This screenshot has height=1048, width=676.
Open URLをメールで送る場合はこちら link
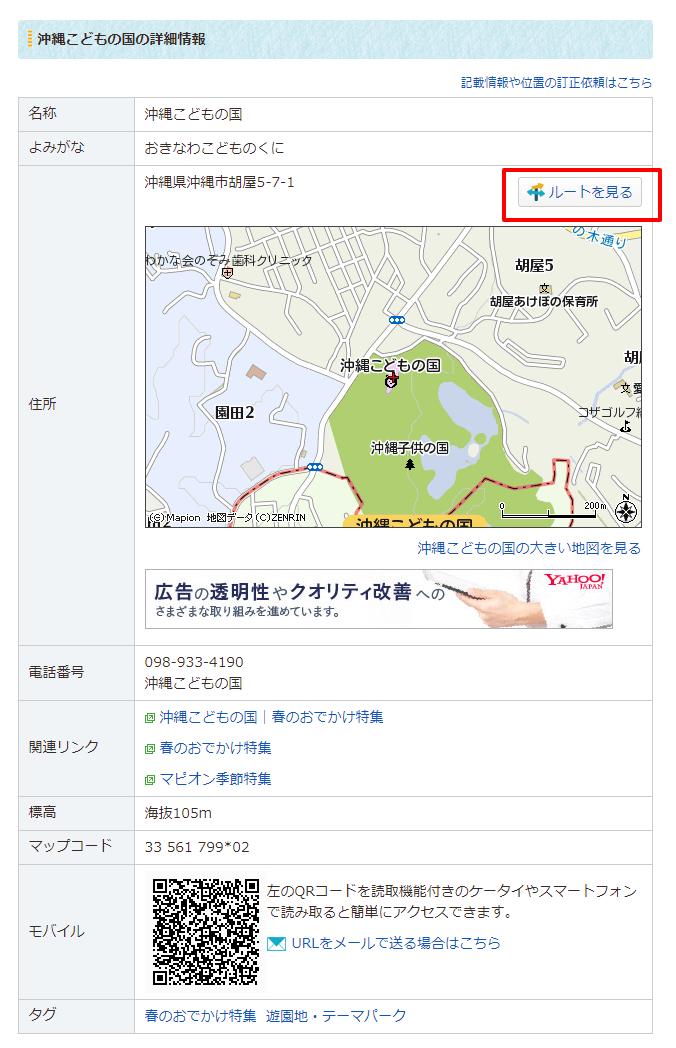(x=396, y=943)
